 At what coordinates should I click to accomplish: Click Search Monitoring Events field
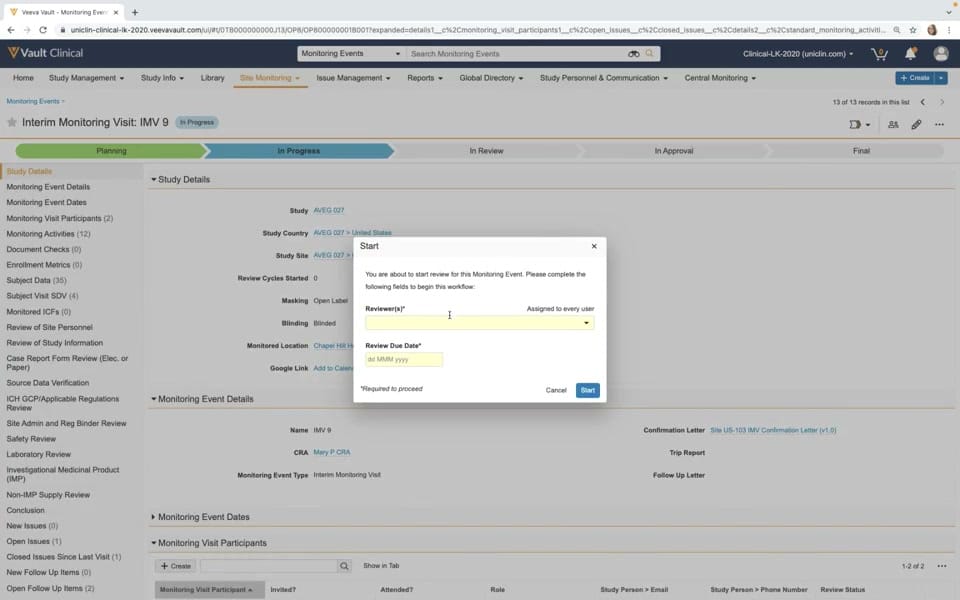tap(517, 54)
